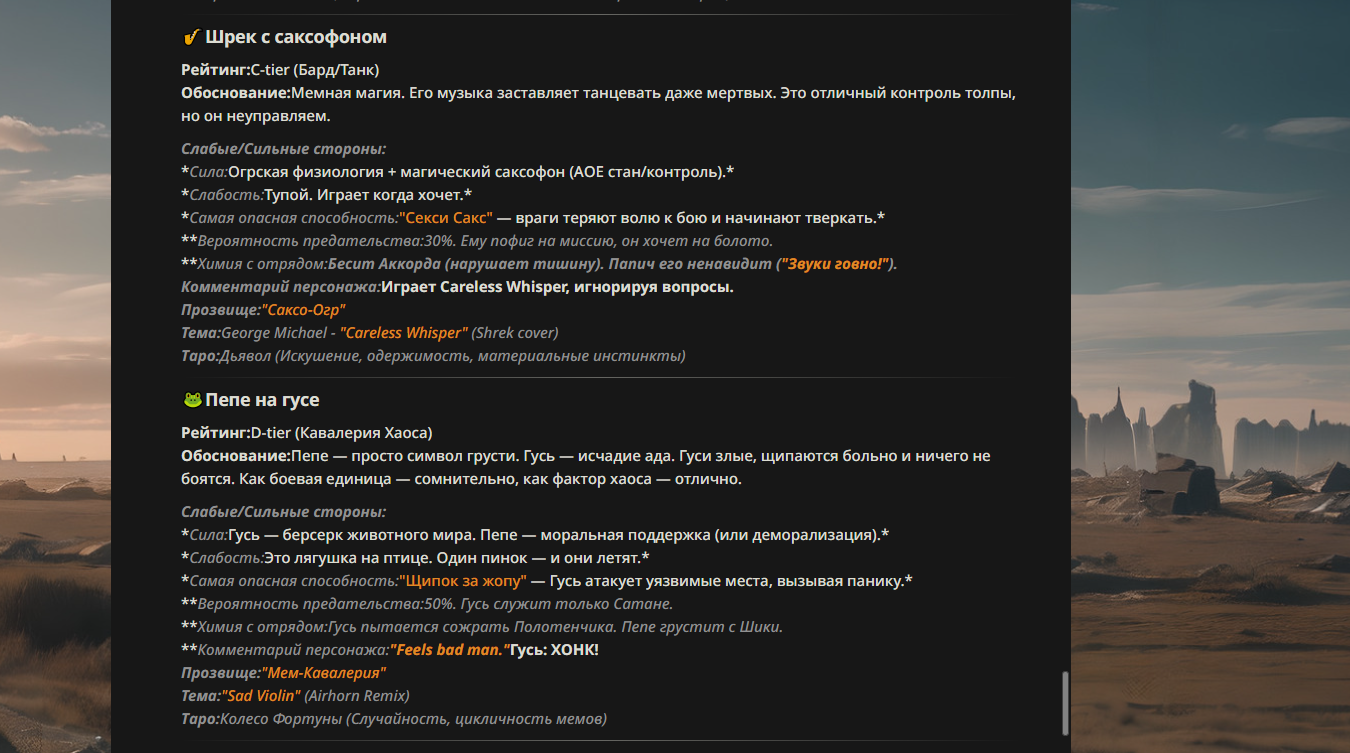Click the "Вероятность предательства: 30%" line
The image size is (1350, 753).
[485, 241]
